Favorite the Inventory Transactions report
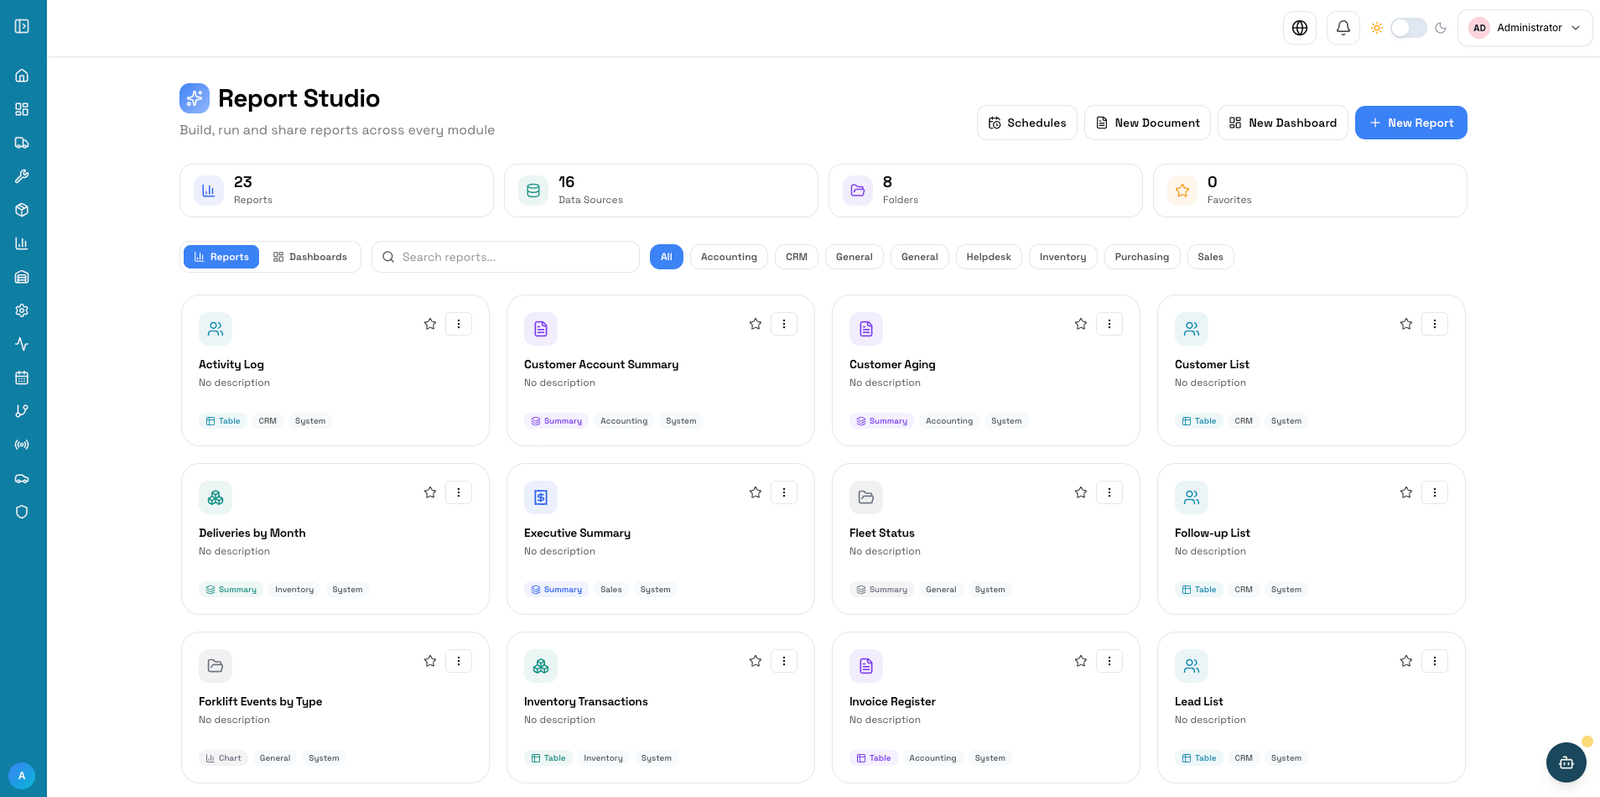Screen dimensions: 1600x797 pyautogui.click(x=755, y=661)
